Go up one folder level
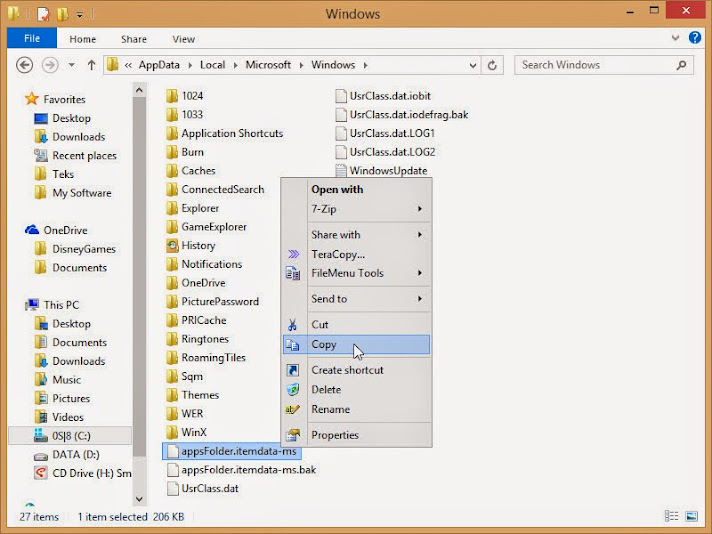 point(91,65)
